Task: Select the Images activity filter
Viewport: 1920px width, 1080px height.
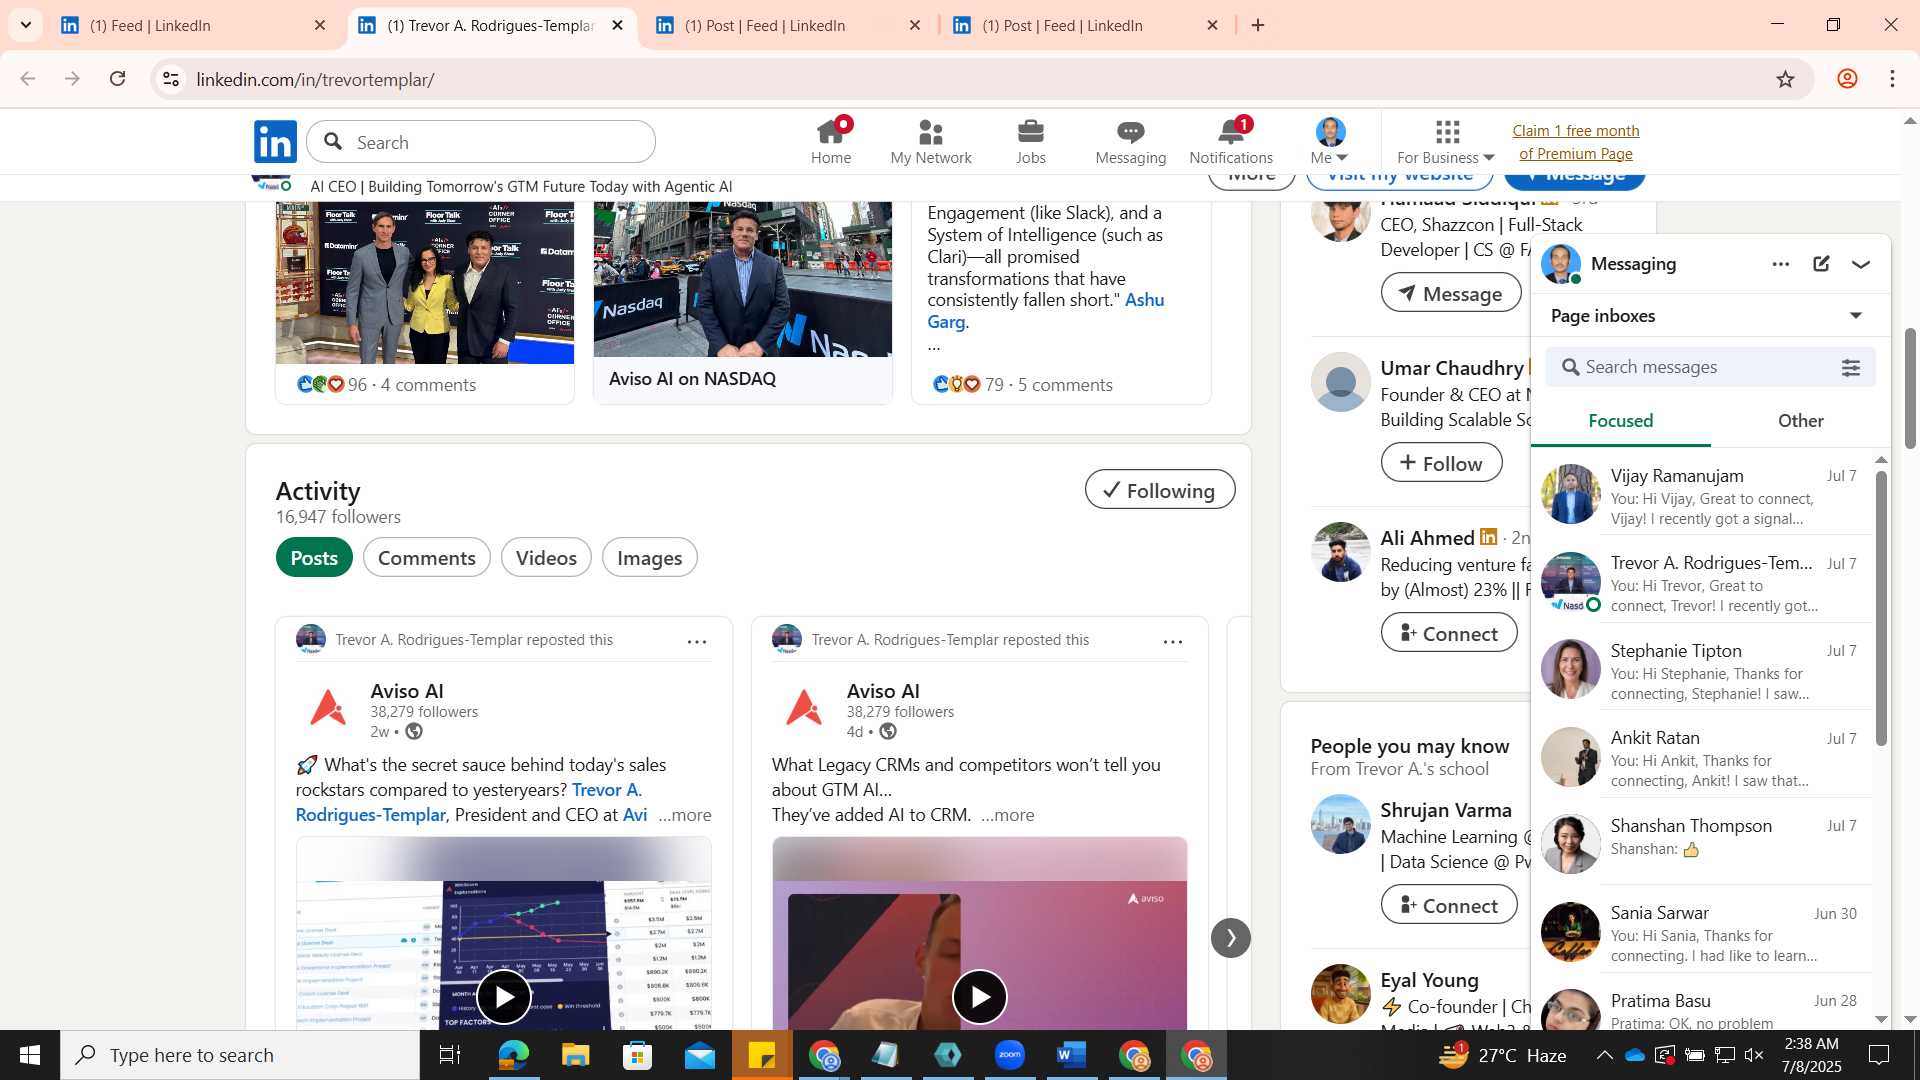Action: tap(649, 558)
